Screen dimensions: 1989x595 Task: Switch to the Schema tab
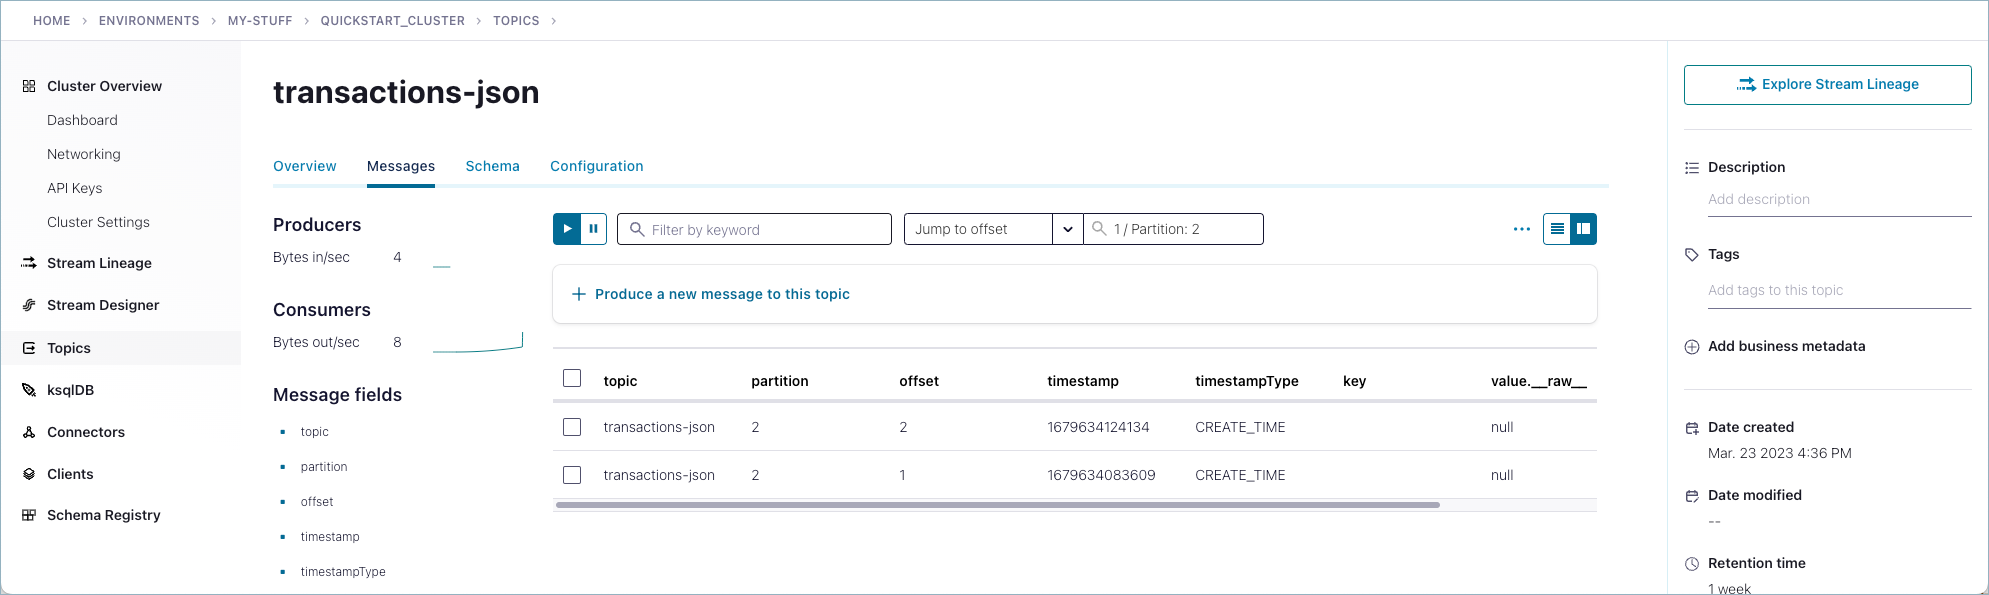pos(492,166)
